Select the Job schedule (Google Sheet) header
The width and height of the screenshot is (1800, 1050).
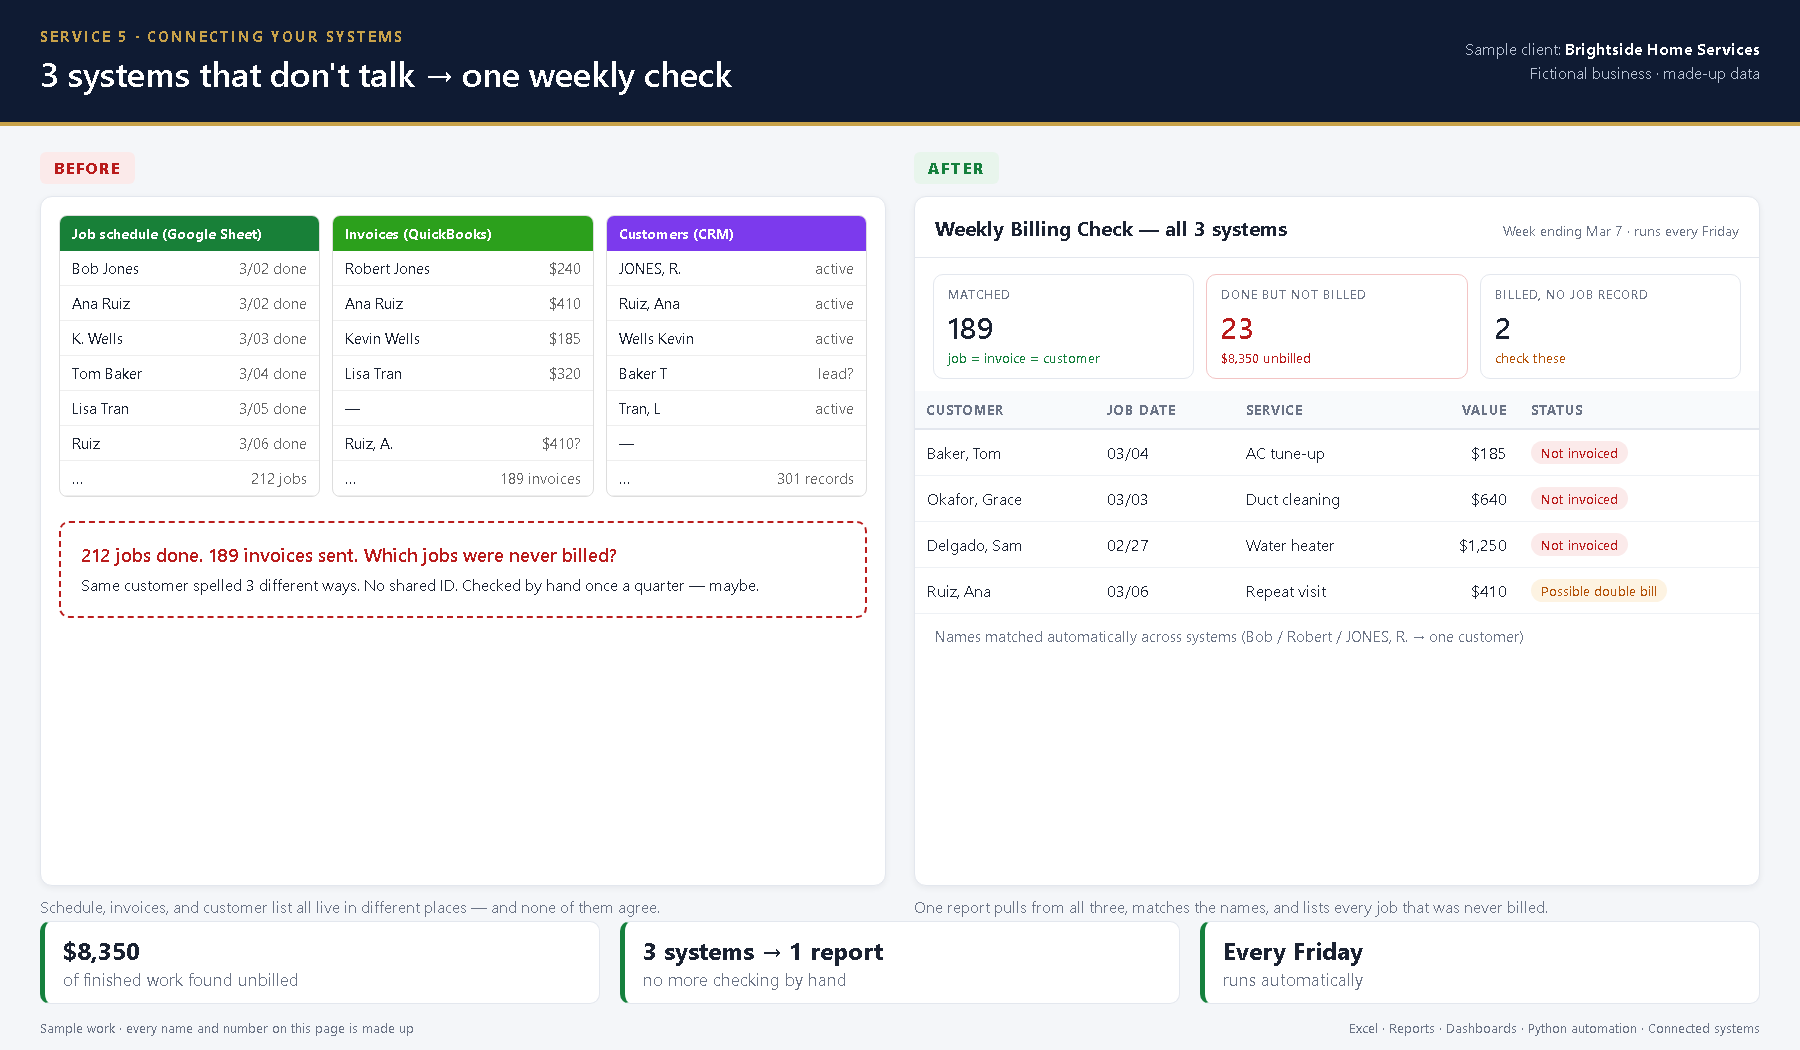click(189, 234)
